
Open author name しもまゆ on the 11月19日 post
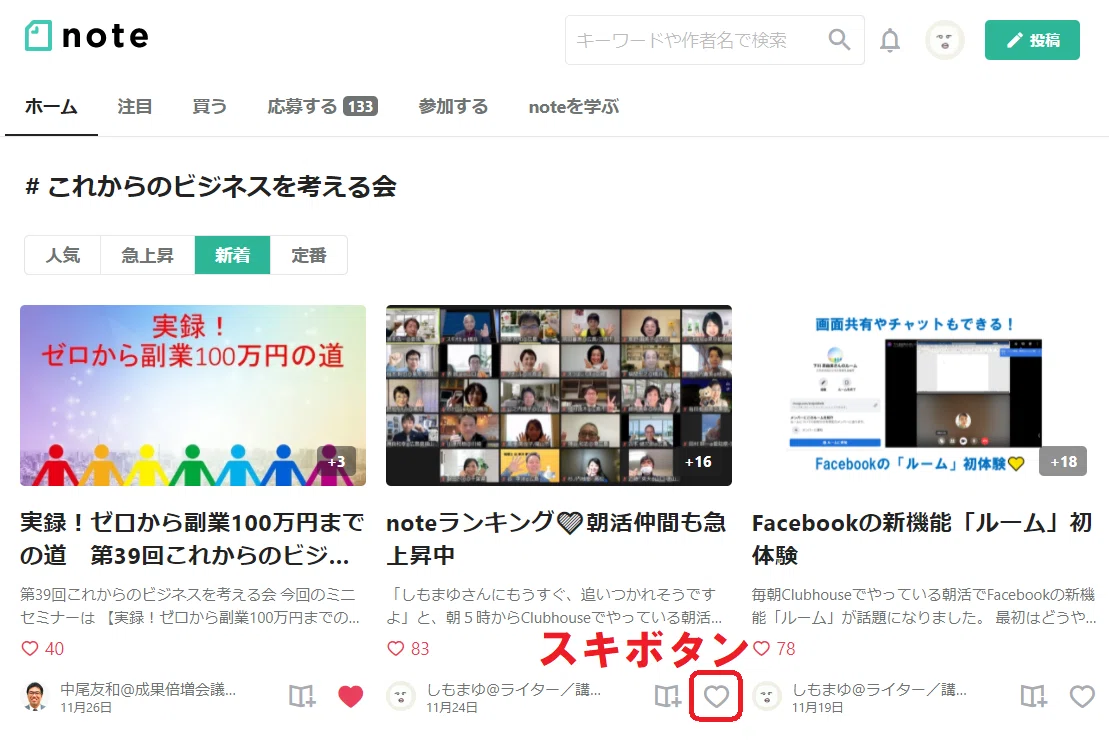879,689
